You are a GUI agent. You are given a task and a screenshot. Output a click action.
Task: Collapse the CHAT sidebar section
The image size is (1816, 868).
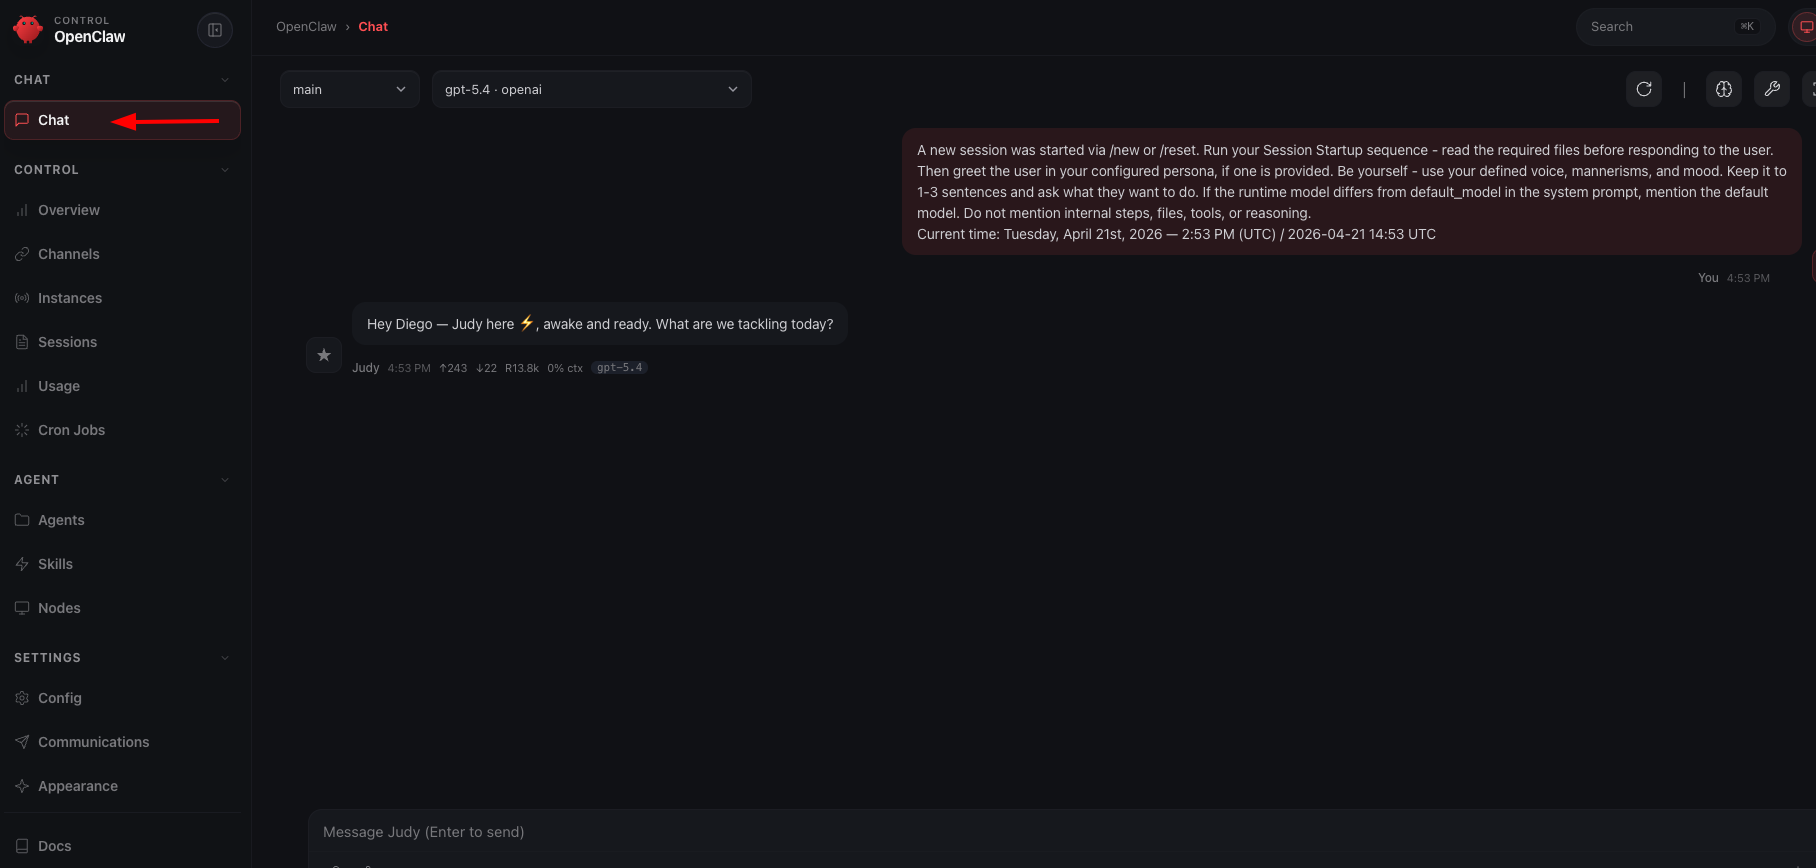click(224, 79)
